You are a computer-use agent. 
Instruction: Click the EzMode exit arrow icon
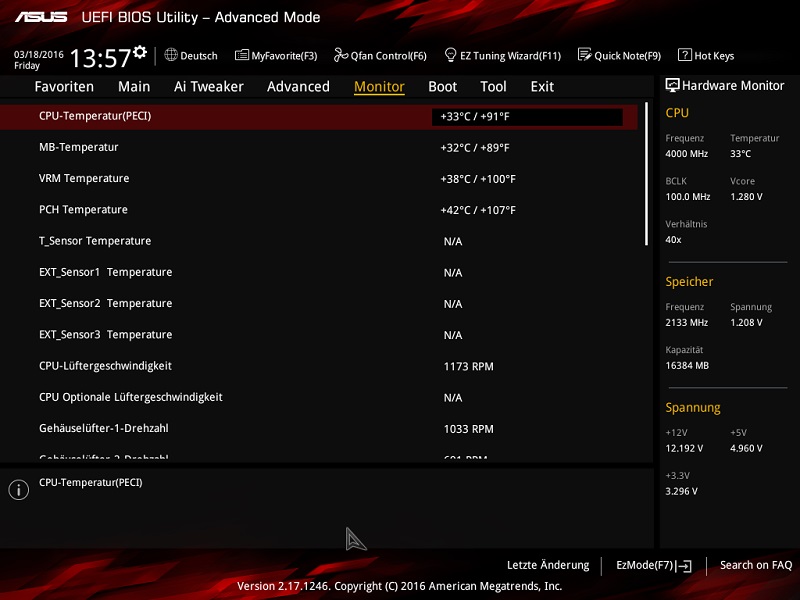pyautogui.click(x=684, y=566)
